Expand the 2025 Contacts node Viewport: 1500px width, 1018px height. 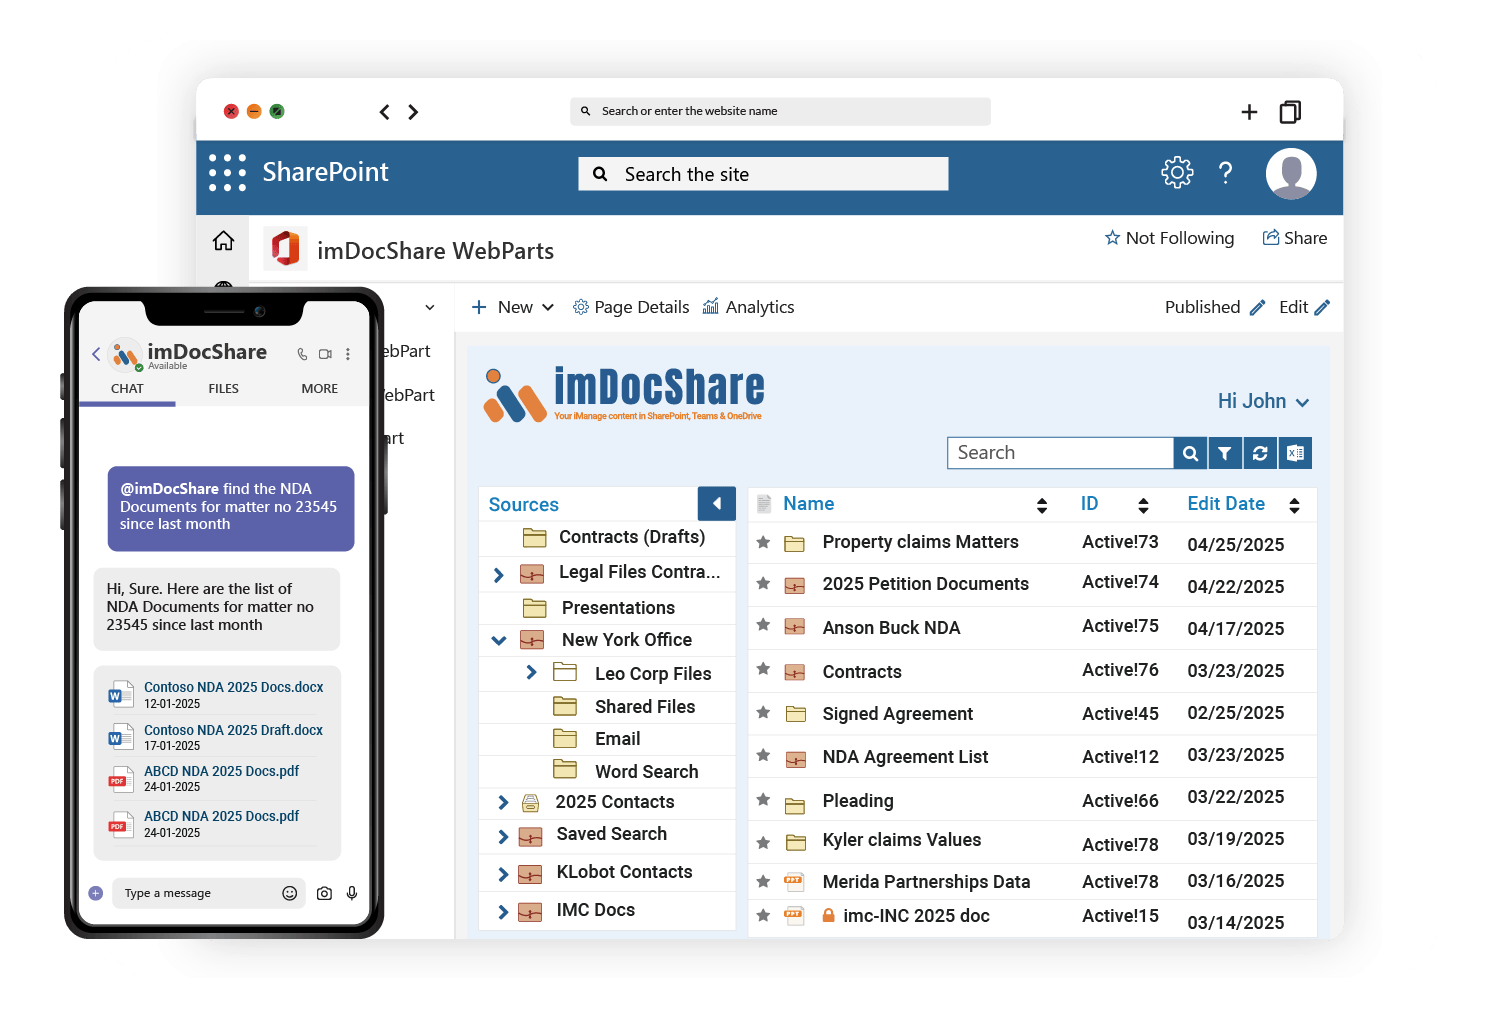pyautogui.click(x=503, y=802)
